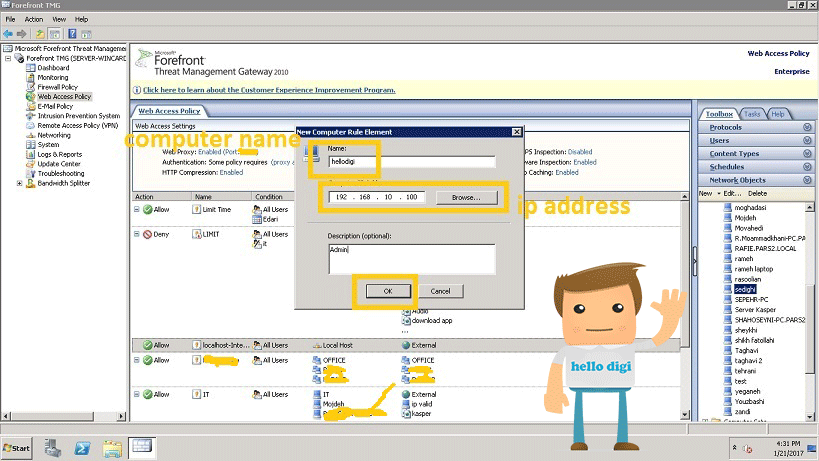Click the Start button
Image resolution: width=819 pixels, height=461 pixels.
(17, 448)
